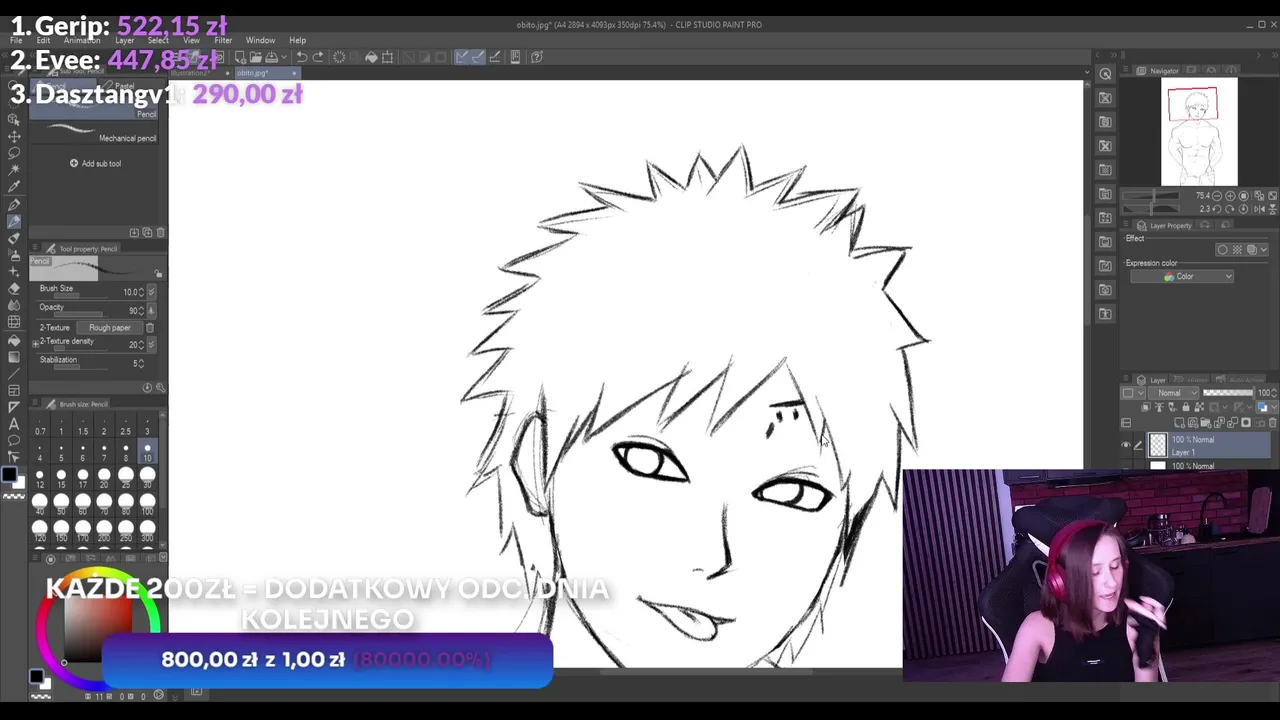The image size is (1280, 720).
Task: Select the Move layer tool
Action: tap(14, 135)
